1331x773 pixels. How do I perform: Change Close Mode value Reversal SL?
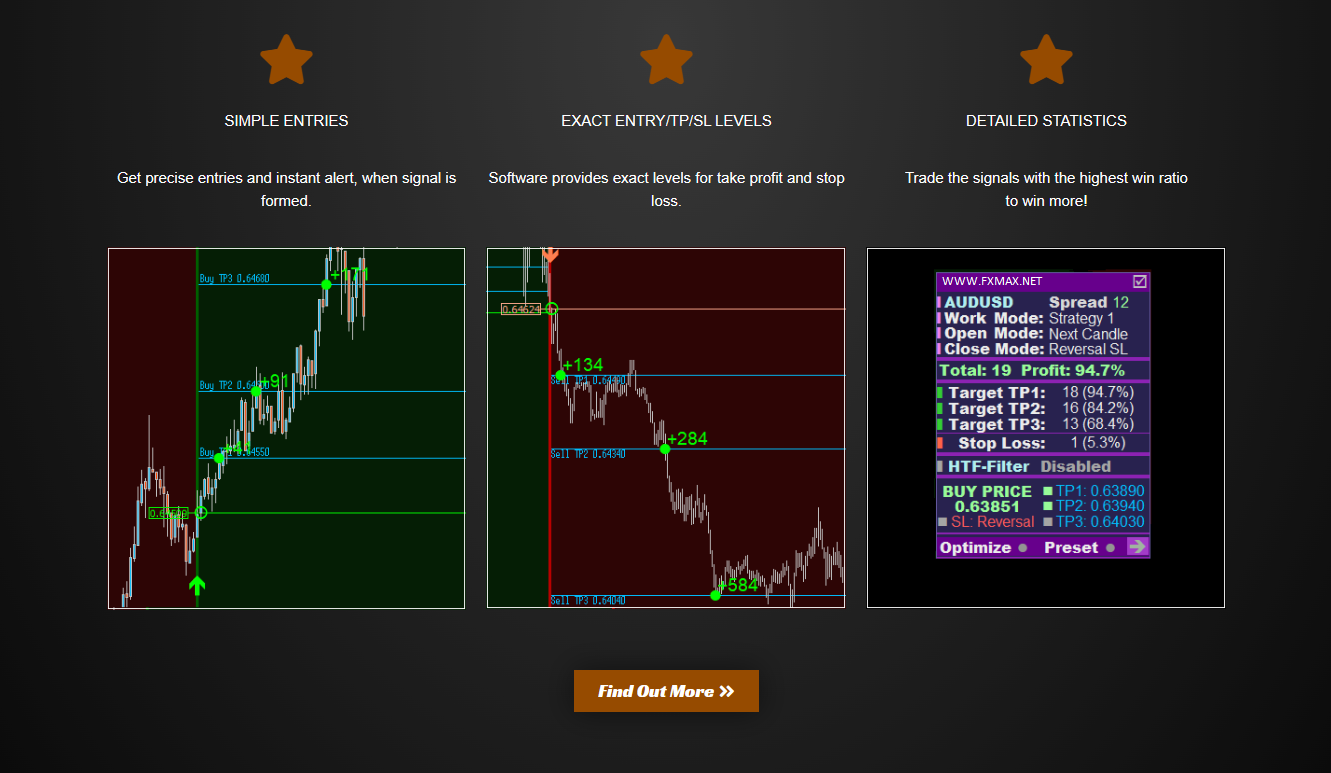[x=1088, y=349]
